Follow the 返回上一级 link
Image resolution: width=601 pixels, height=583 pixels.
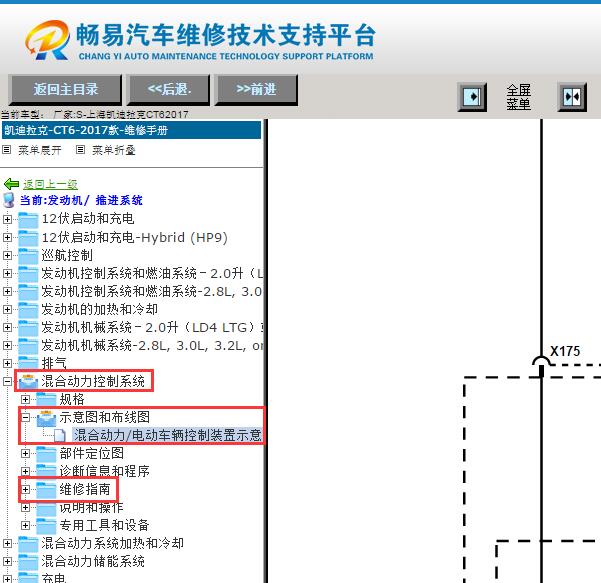click(x=50, y=184)
